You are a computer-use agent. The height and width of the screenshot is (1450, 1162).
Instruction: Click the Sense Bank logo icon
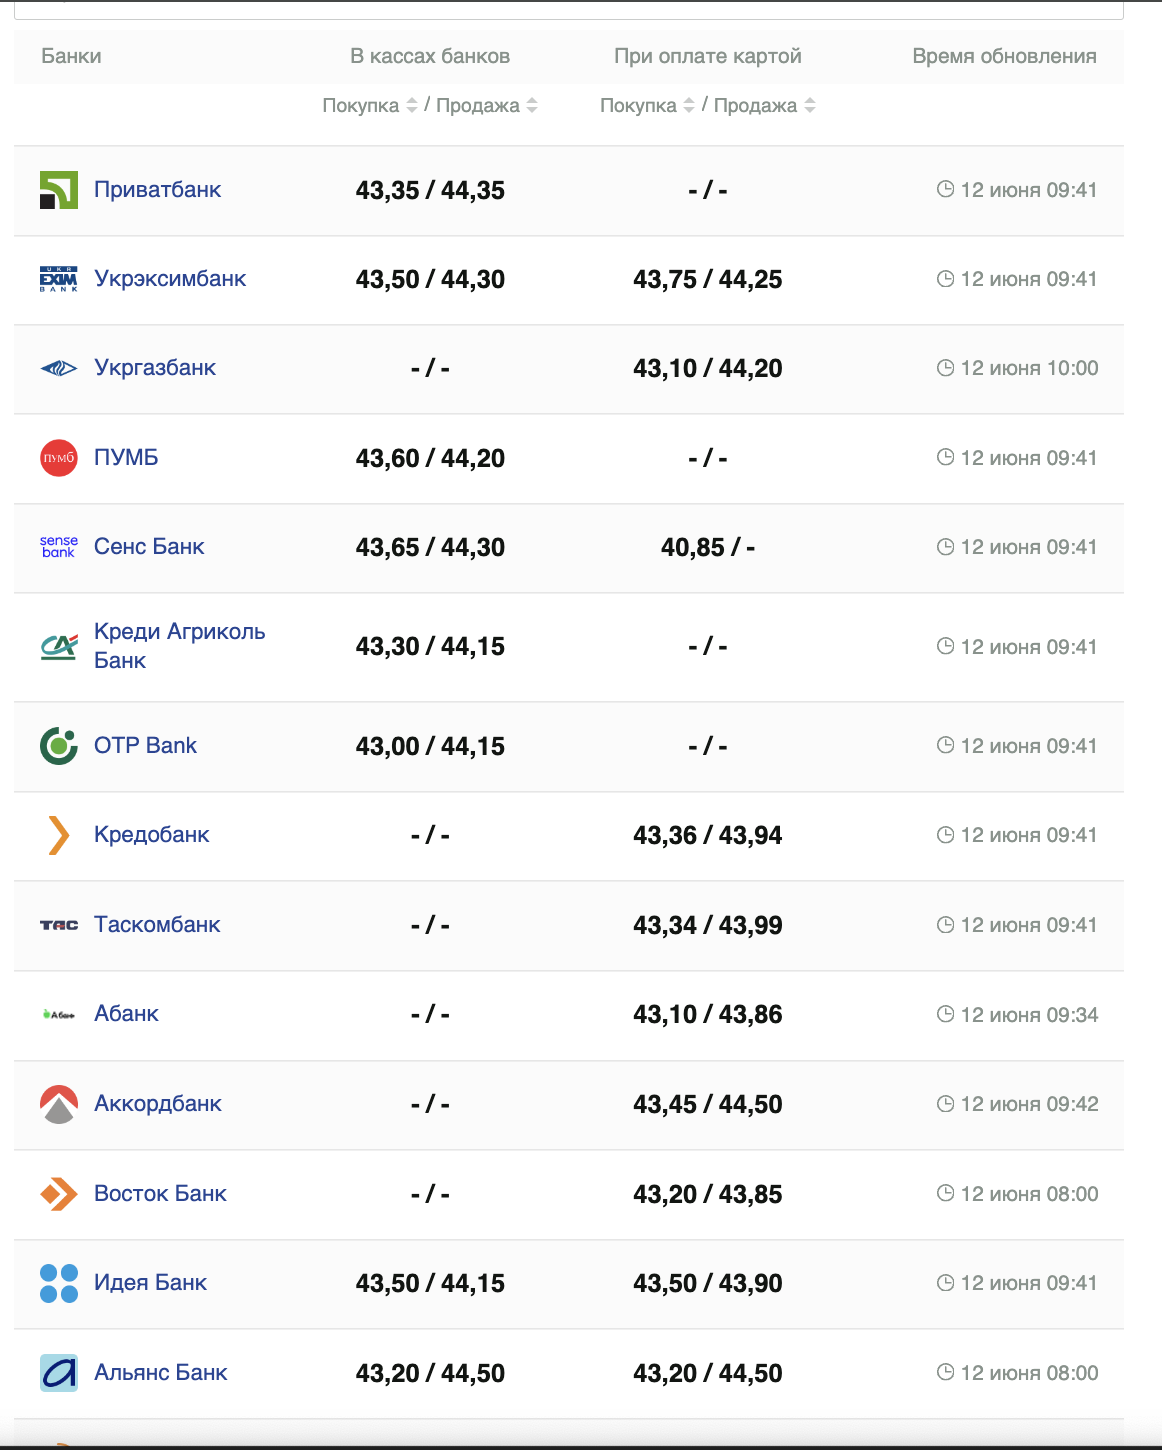(x=58, y=547)
